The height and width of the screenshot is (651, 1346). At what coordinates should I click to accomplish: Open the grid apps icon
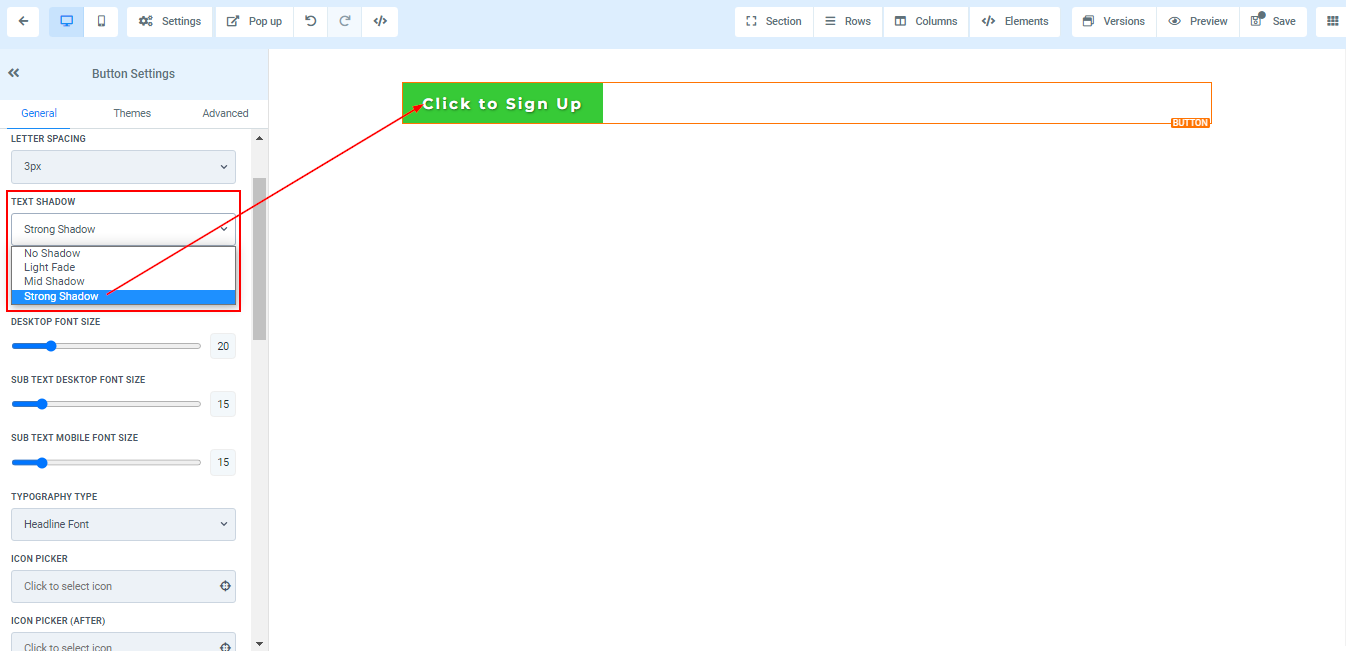(x=1332, y=21)
